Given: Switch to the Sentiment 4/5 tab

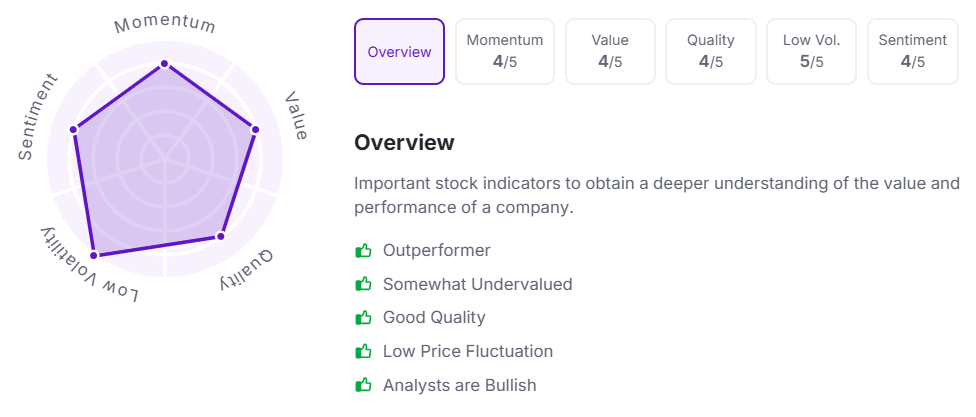Looking at the screenshot, I should pos(912,52).
